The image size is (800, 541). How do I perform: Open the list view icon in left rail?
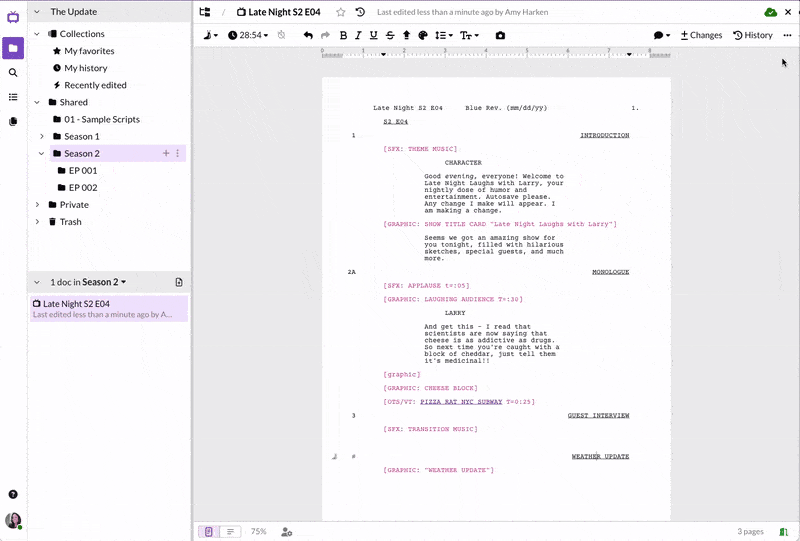point(13,97)
